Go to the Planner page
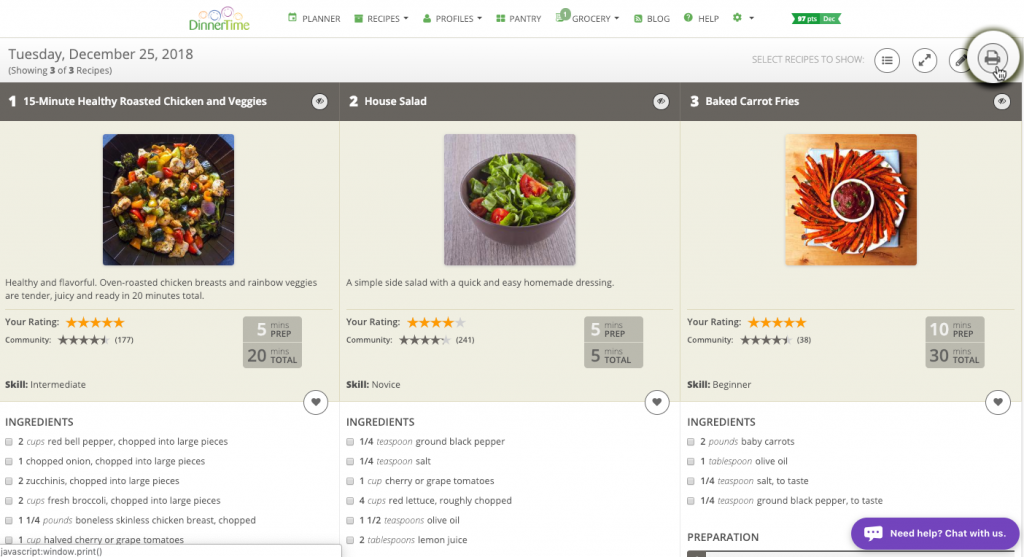The image size is (1024, 557). [x=314, y=18]
